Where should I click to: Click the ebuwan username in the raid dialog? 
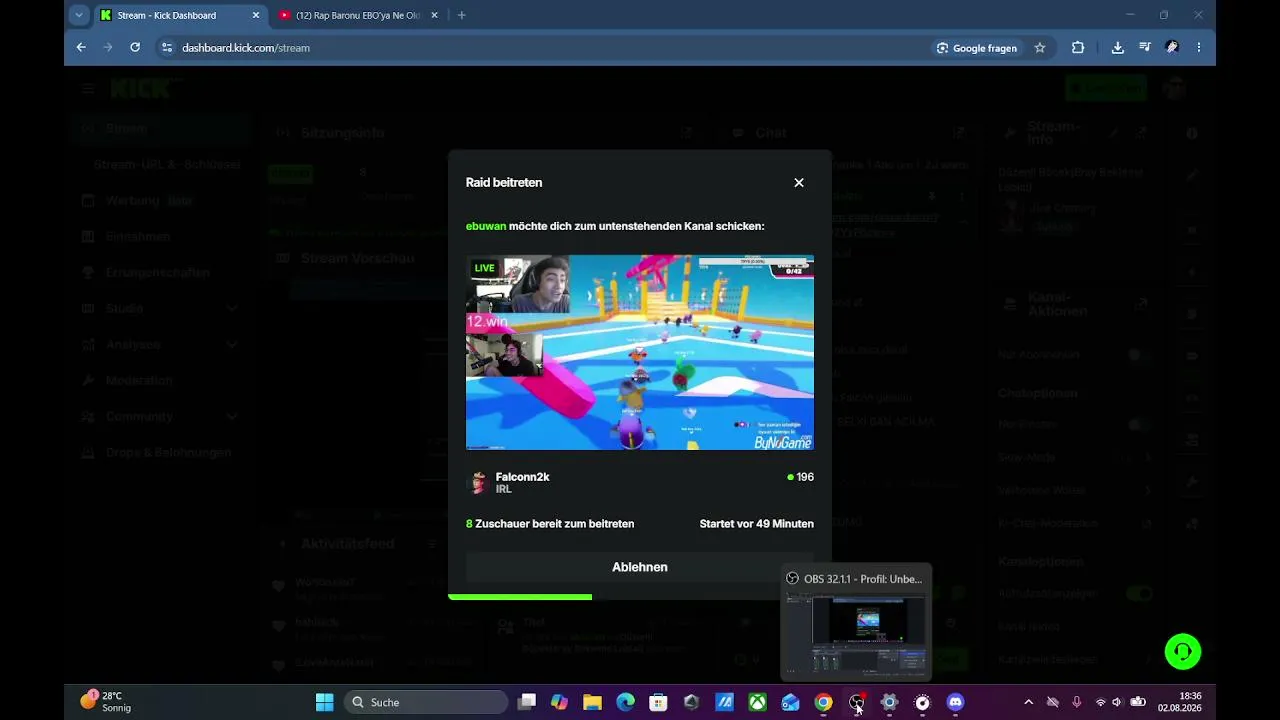point(486,226)
